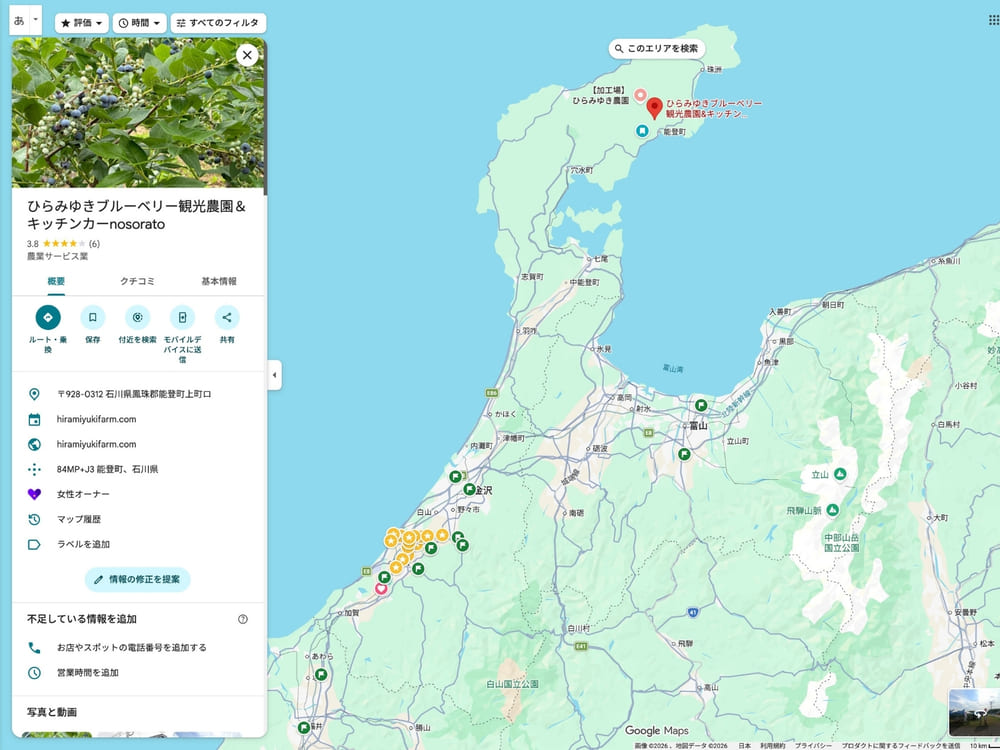Click the map history clock icon
The height and width of the screenshot is (750, 1000).
pyautogui.click(x=34, y=519)
